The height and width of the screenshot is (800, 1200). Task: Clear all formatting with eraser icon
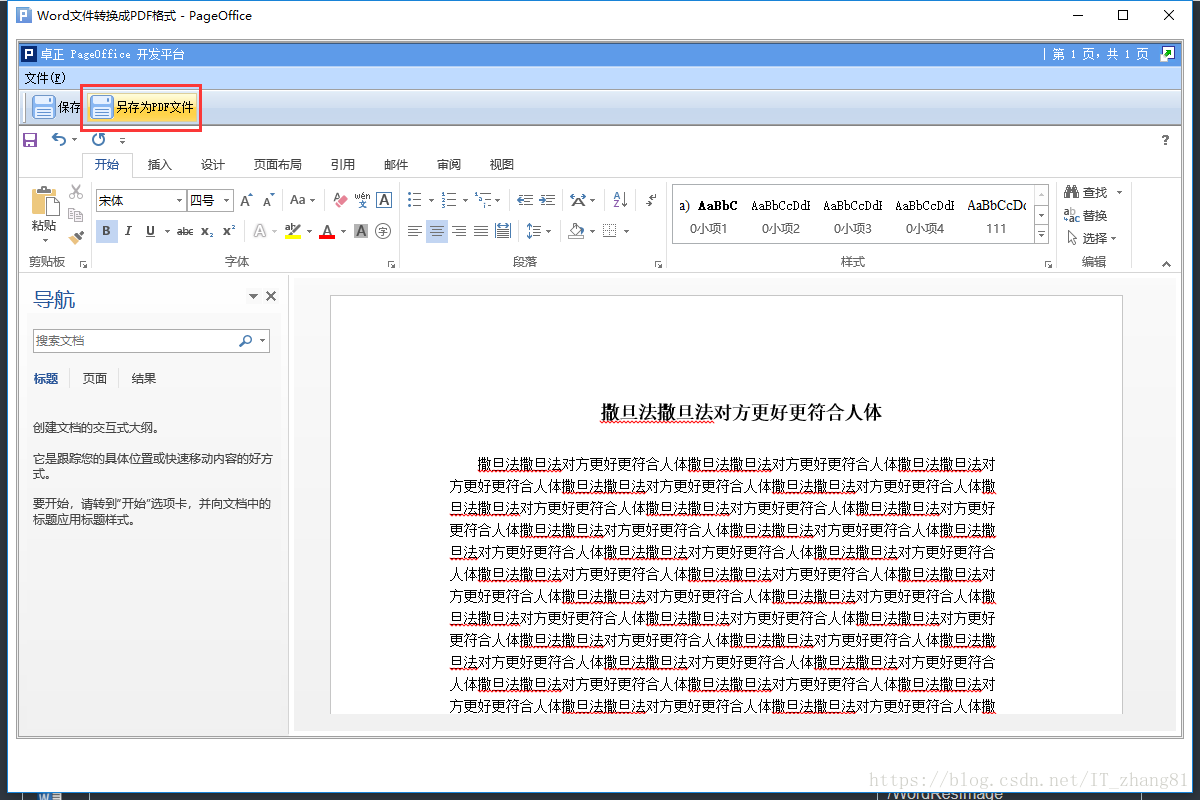coord(340,200)
